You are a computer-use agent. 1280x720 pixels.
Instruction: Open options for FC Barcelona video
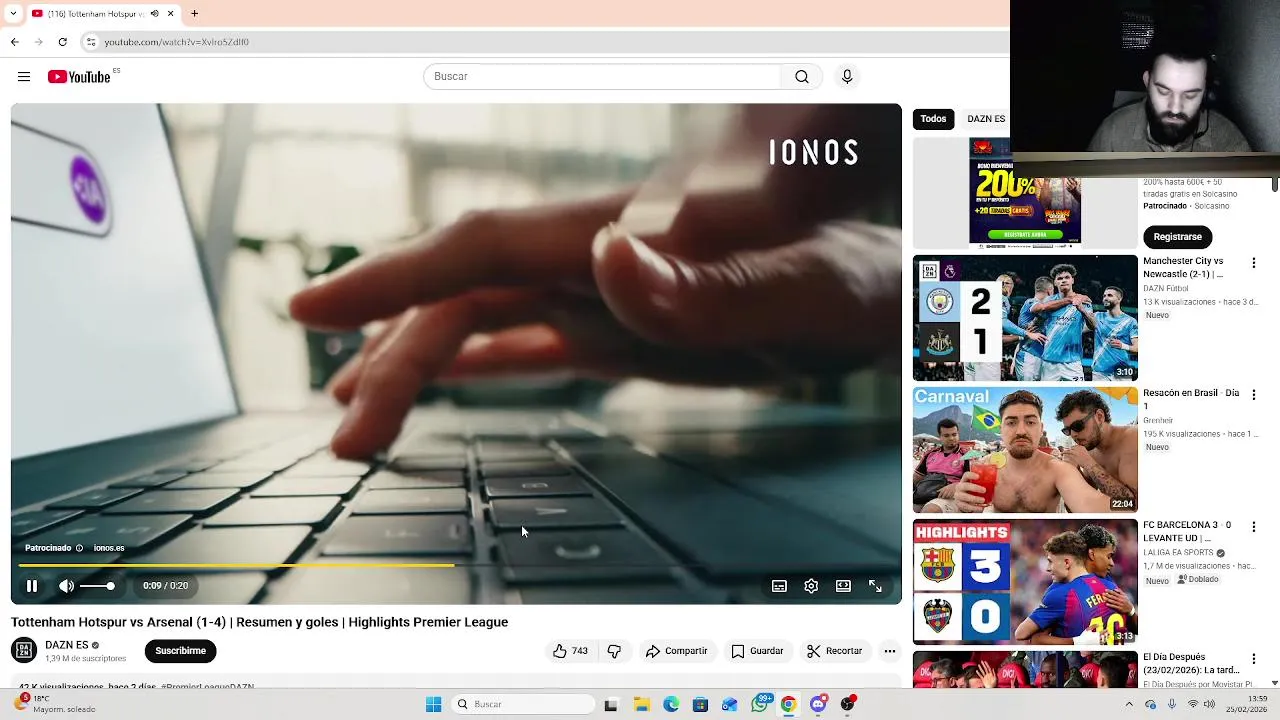point(1254,527)
